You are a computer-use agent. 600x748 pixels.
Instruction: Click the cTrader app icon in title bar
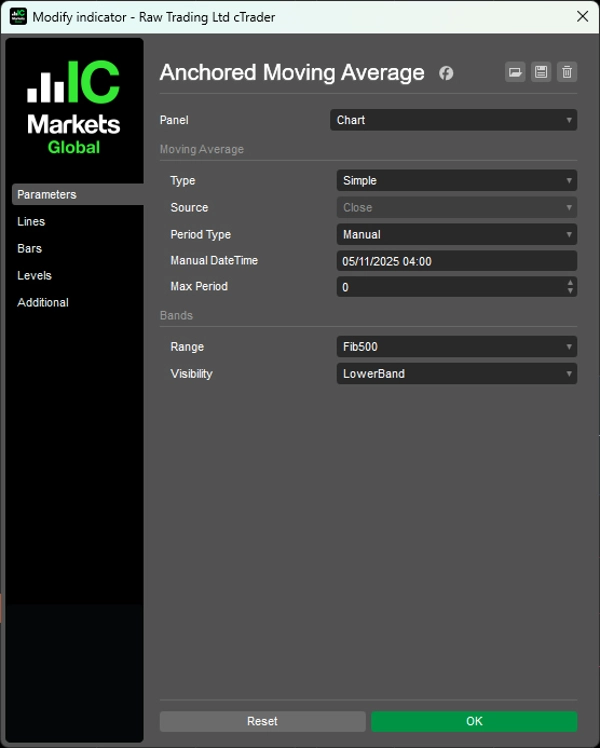coord(18,16)
